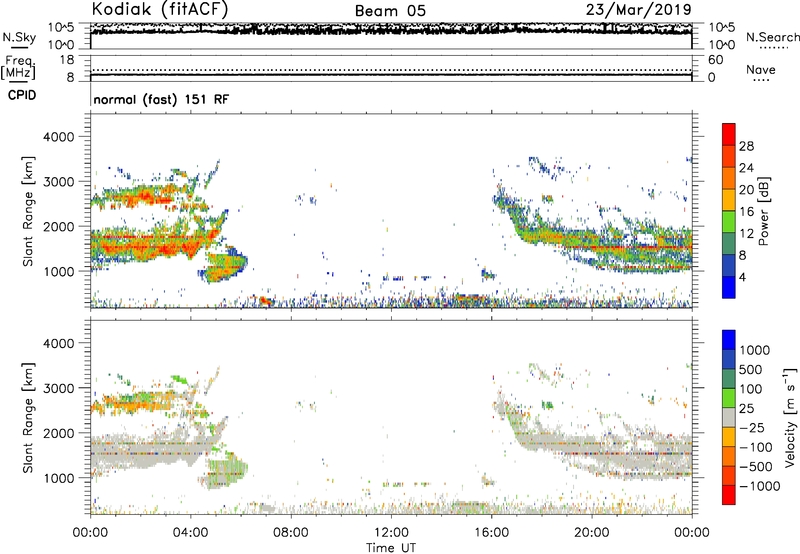
Task: Click velocity colorbar value "1000"
Action: pos(755,350)
